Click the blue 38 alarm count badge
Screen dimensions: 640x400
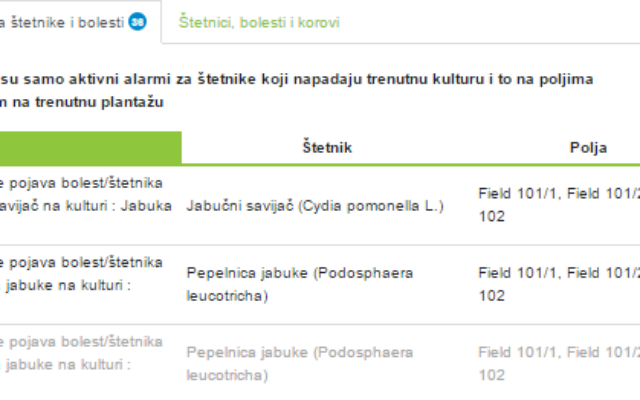pos(138,22)
